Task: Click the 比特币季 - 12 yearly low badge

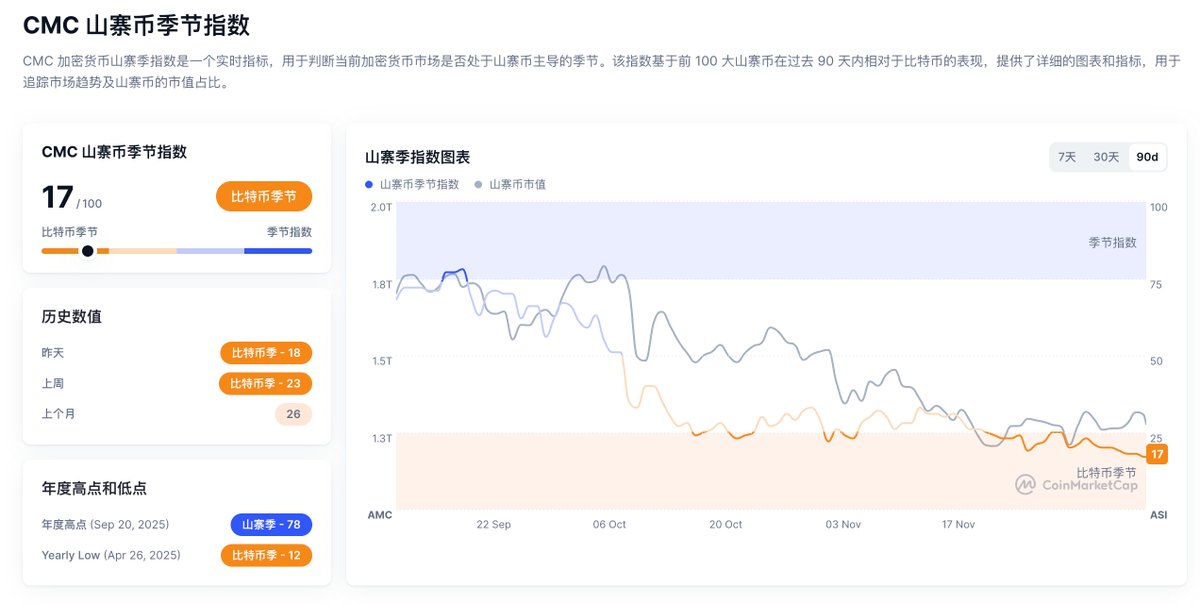Action: point(266,555)
